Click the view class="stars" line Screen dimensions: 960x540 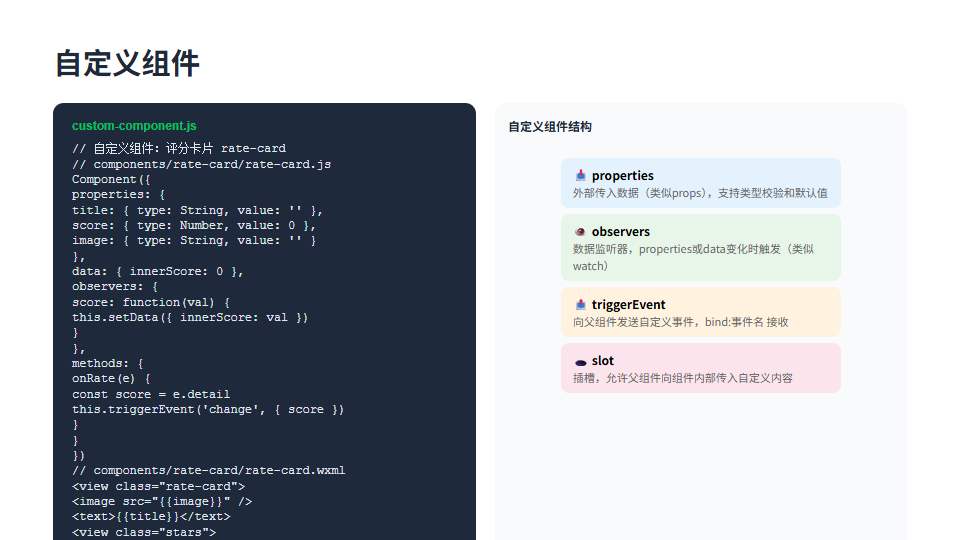144,532
